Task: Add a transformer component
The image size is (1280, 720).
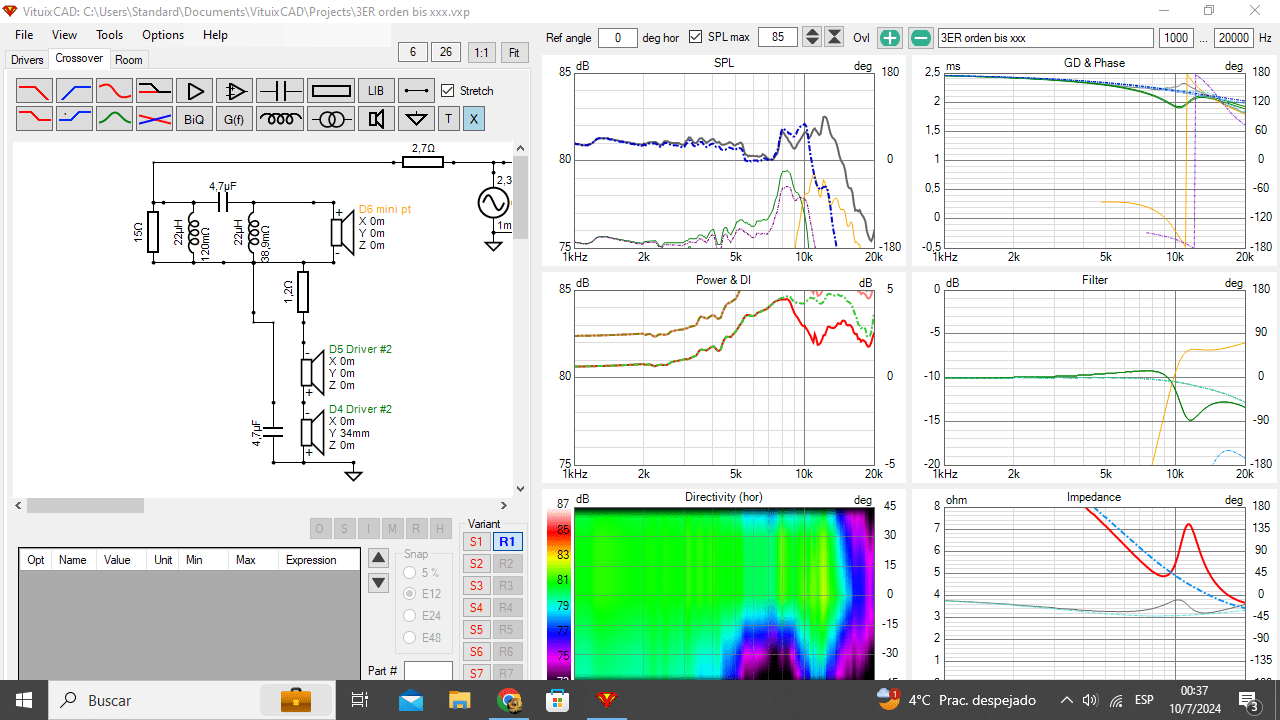Action: pyautogui.click(x=331, y=119)
